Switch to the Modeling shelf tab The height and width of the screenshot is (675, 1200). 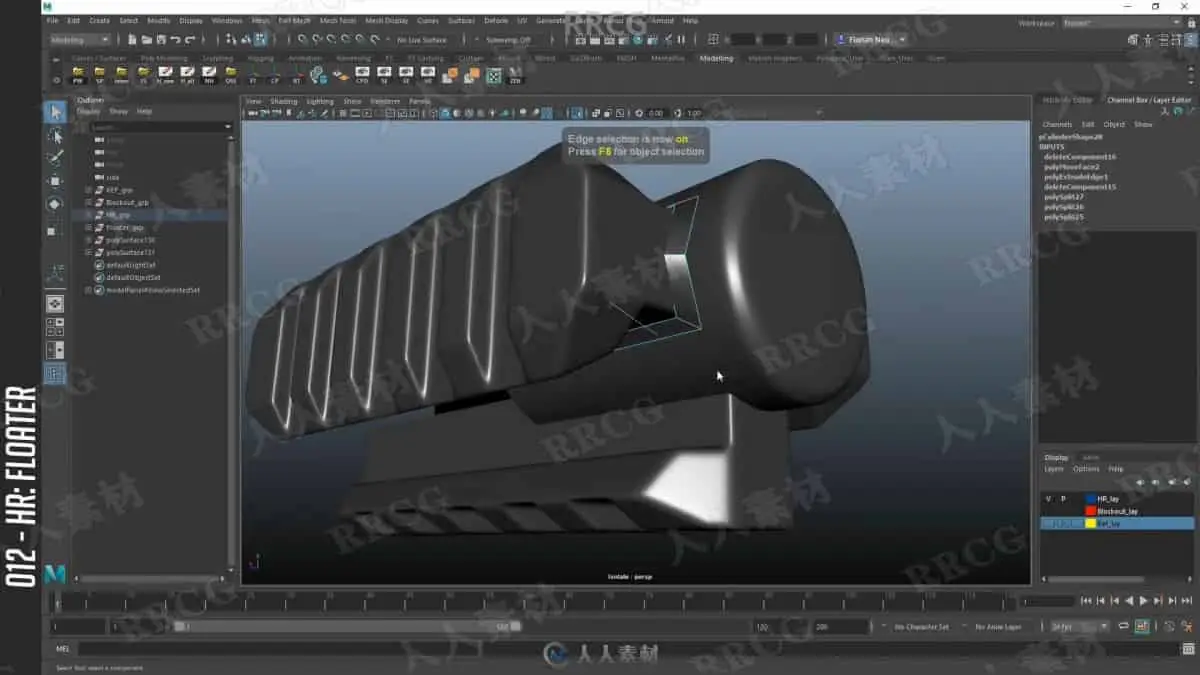(x=716, y=58)
